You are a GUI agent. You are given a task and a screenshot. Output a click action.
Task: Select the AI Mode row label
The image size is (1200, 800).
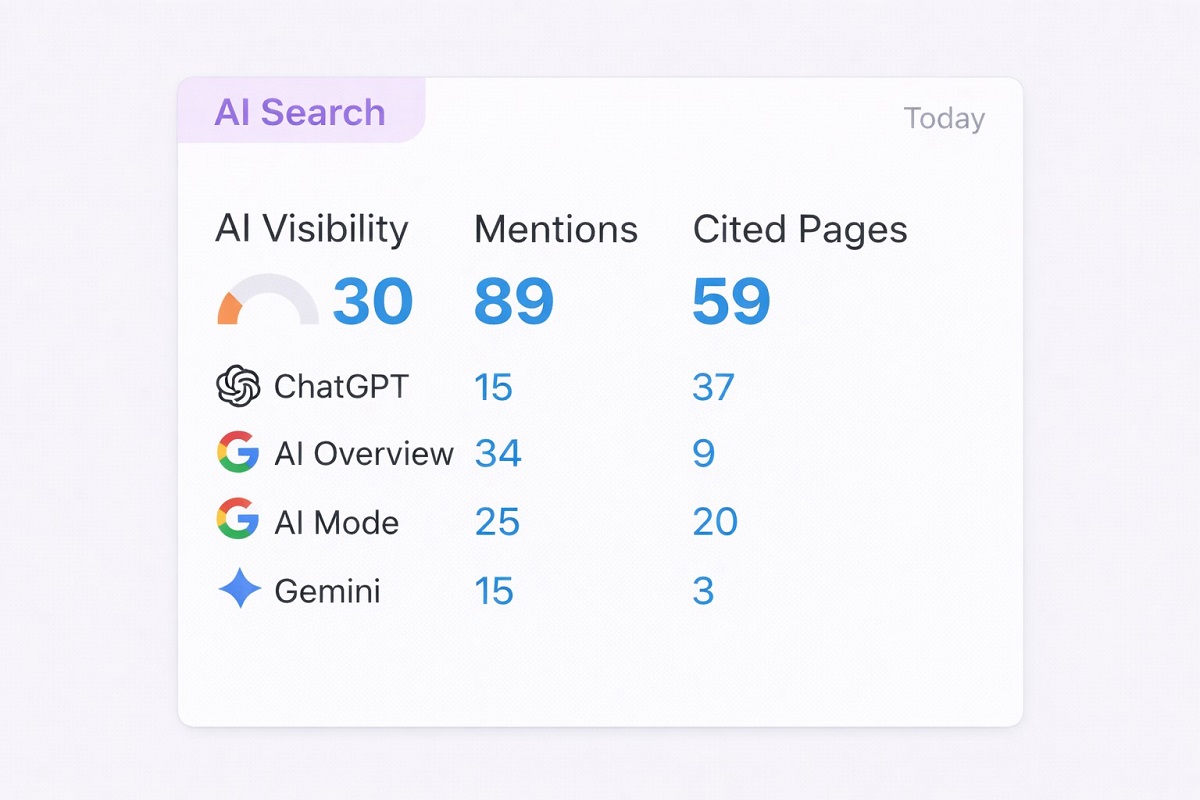[337, 522]
